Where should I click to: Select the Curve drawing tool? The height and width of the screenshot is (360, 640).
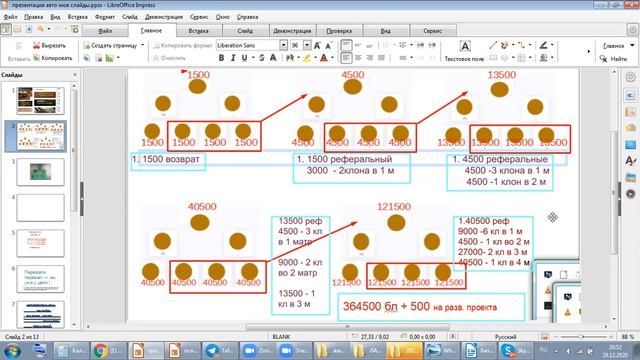point(505,45)
